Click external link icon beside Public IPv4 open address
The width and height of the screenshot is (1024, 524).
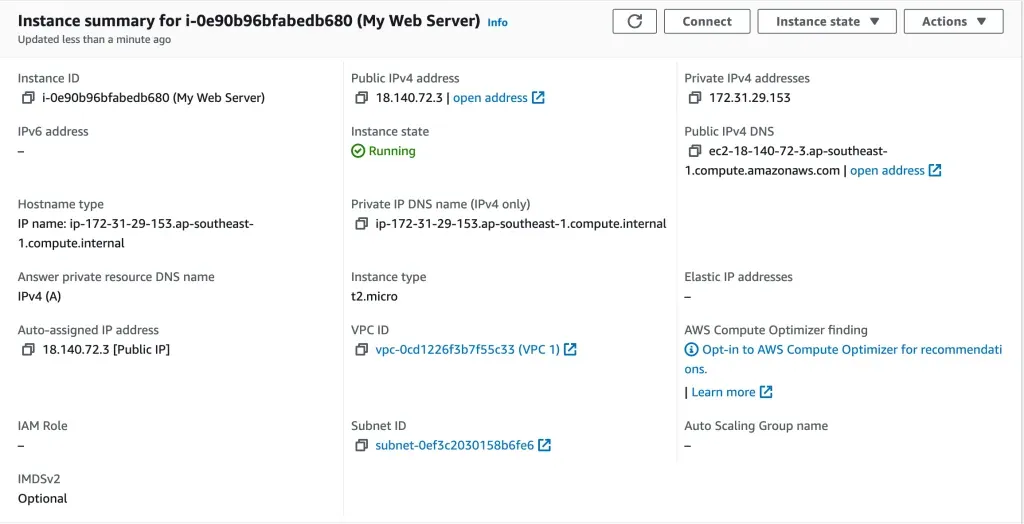point(538,97)
